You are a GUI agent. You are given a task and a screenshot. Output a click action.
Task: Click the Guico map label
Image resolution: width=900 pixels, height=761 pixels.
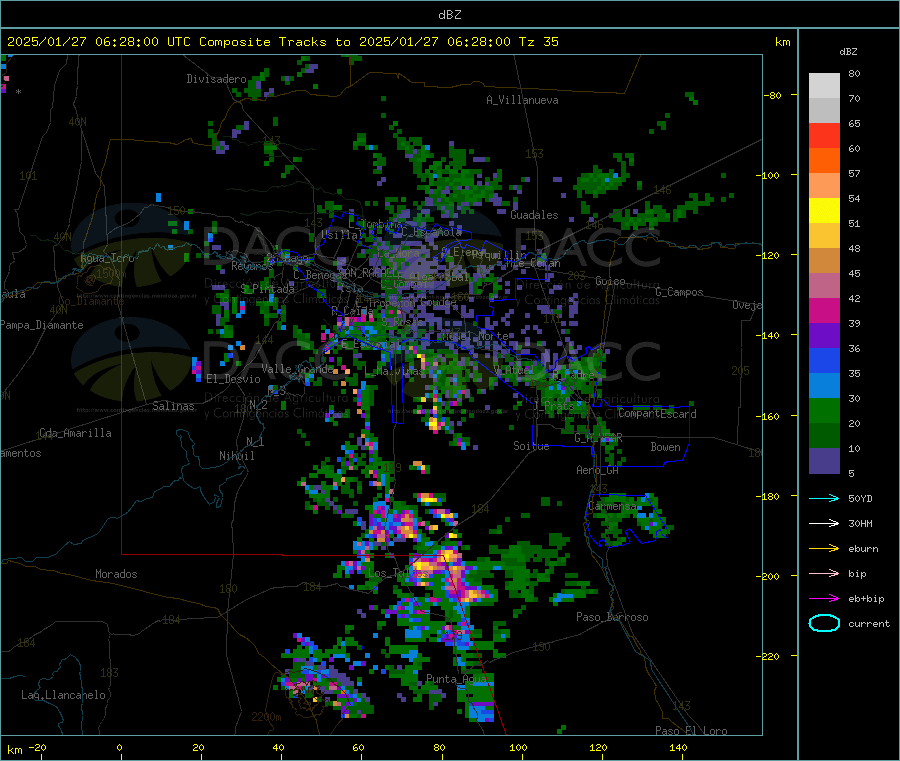[610, 281]
